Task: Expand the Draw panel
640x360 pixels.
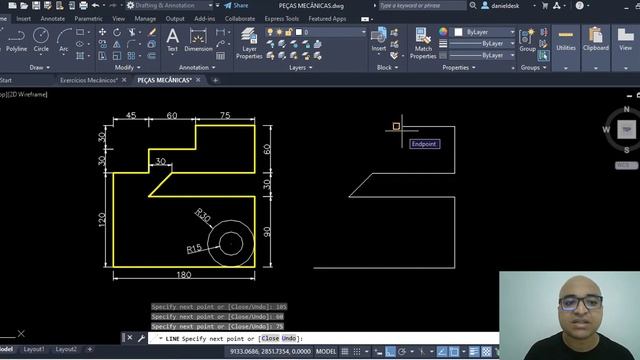Action: pyautogui.click(x=39, y=67)
